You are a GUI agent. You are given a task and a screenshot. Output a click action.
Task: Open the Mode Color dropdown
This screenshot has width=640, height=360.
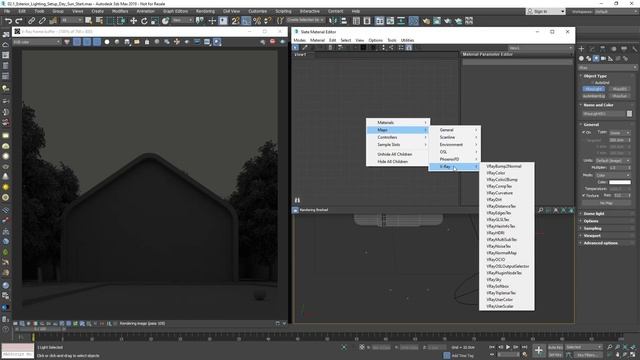click(613, 175)
